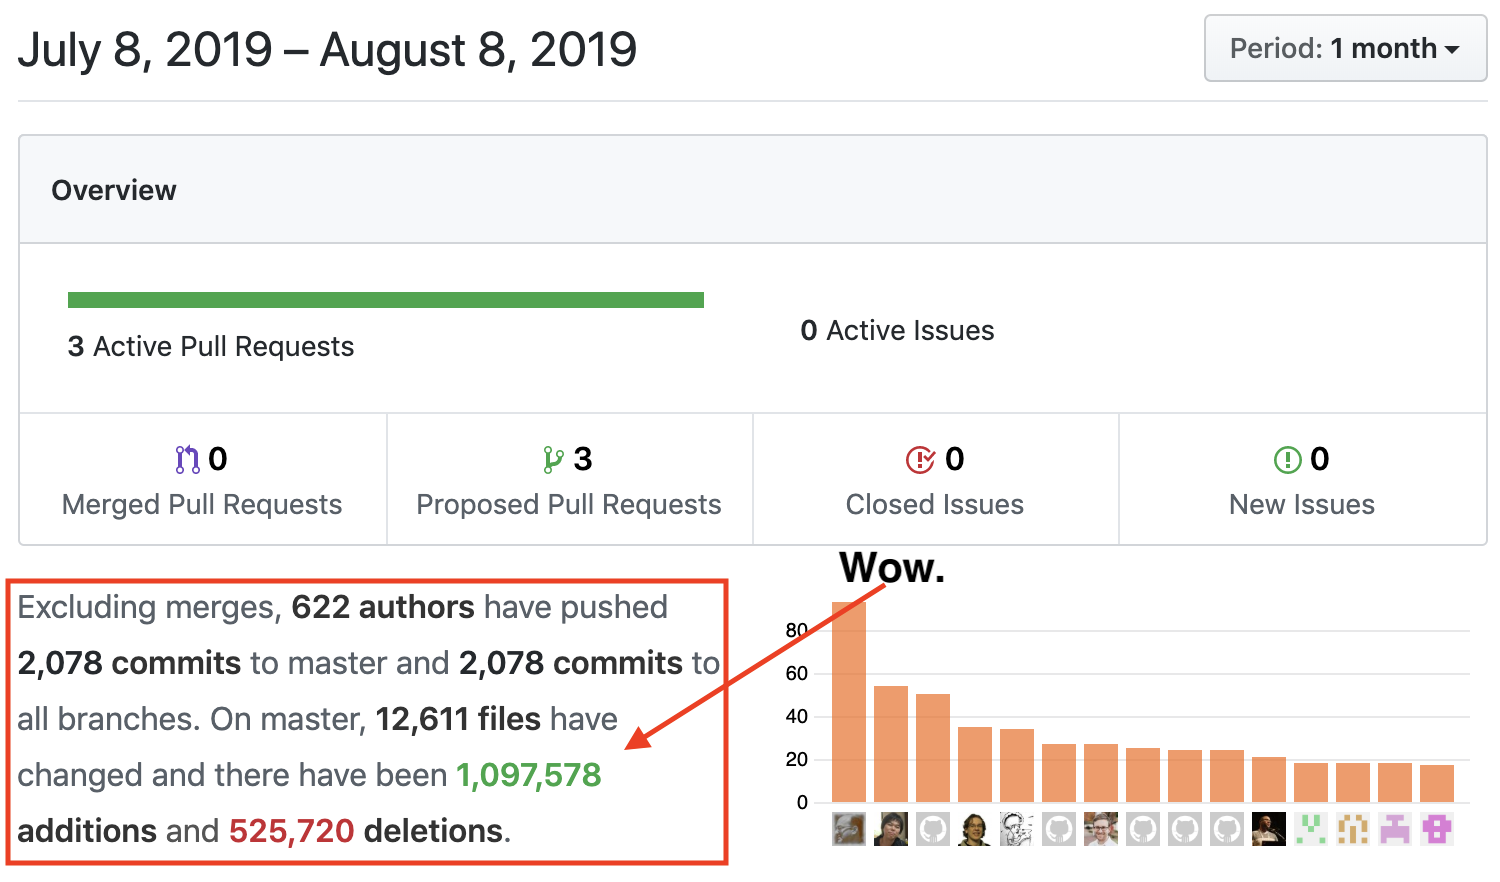This screenshot has width=1500, height=882.
Task: Open the Merged Pull Requests section
Action: pos(201,504)
